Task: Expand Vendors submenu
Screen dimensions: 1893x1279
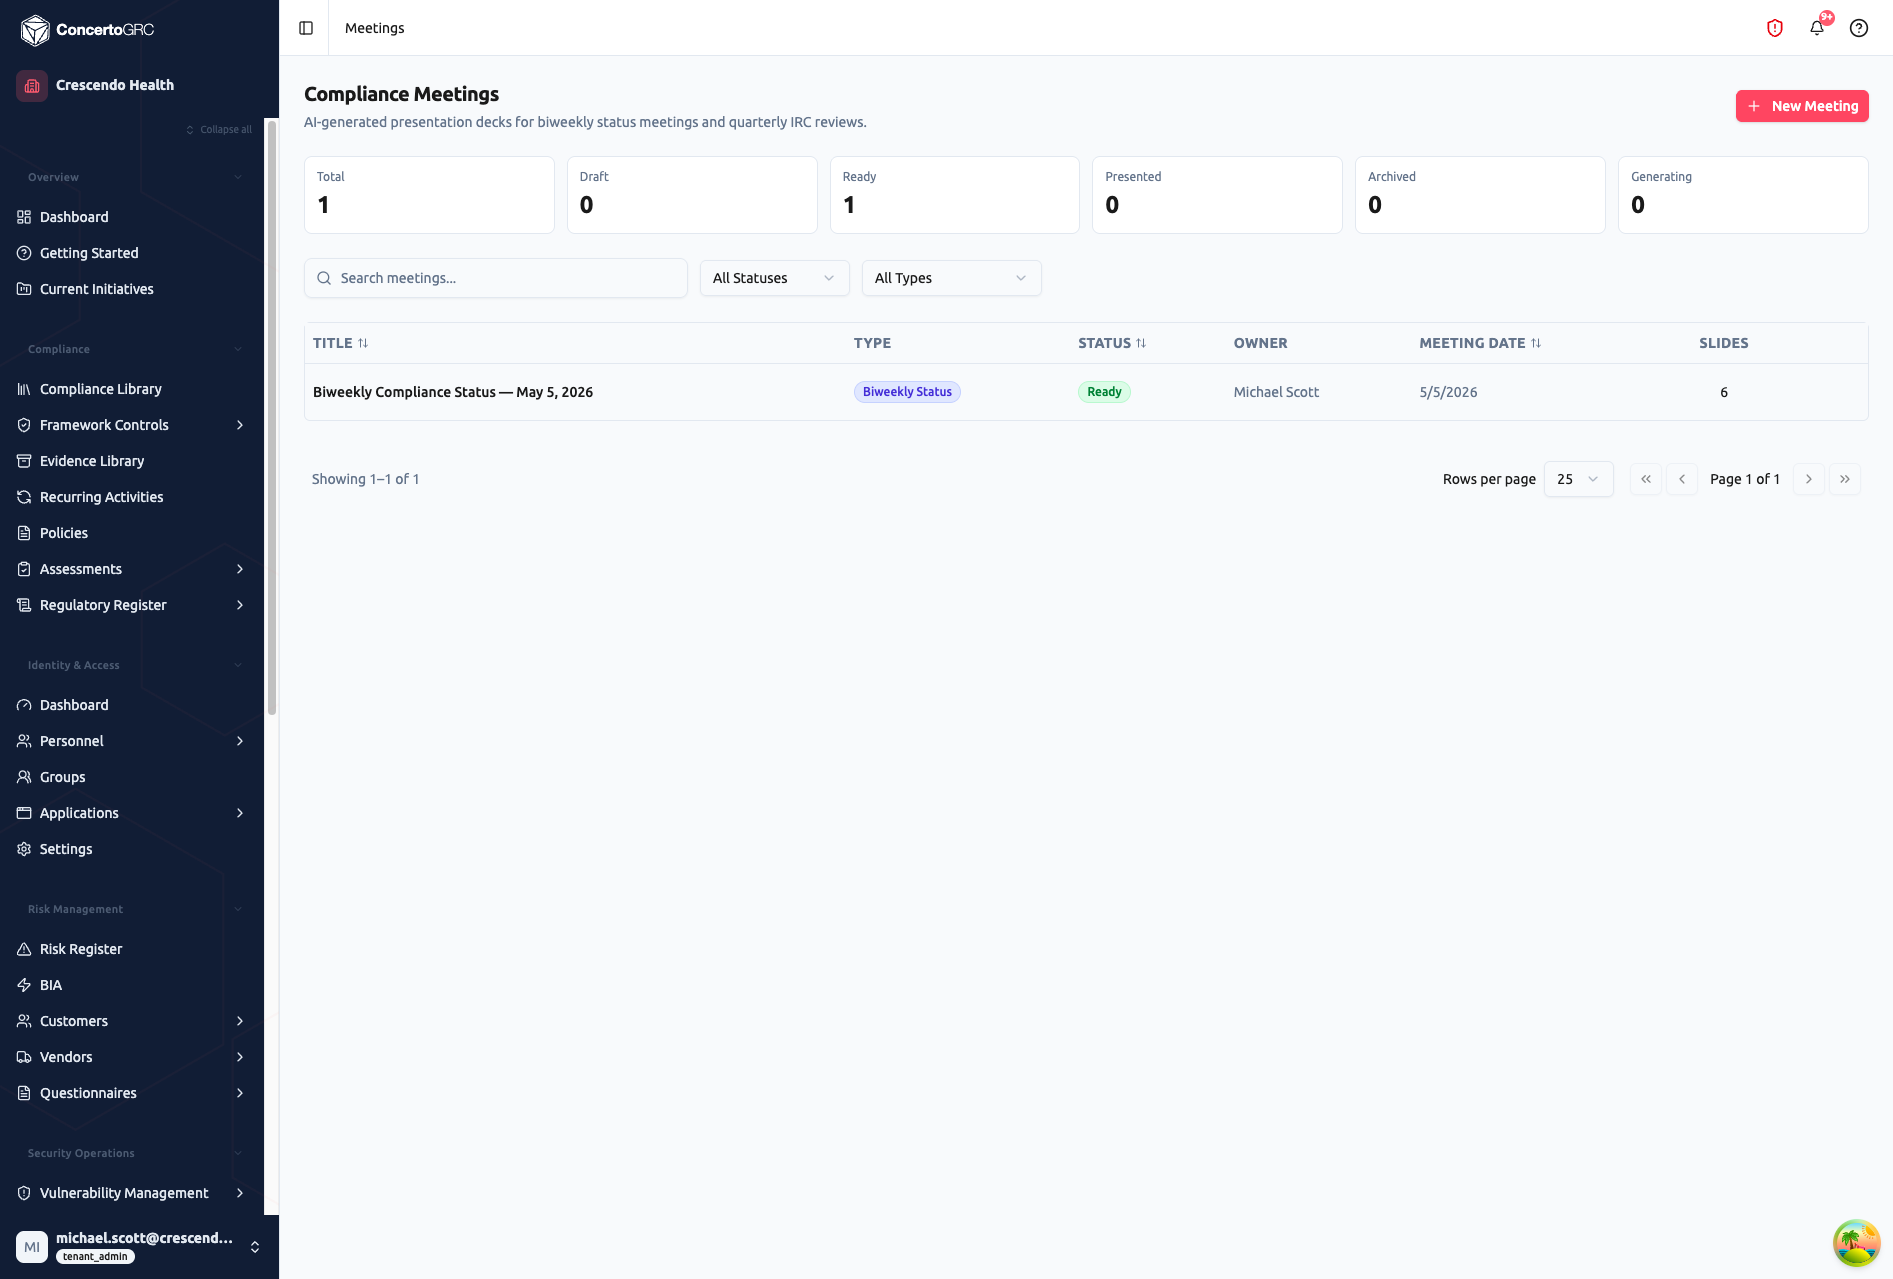Action: pyautogui.click(x=240, y=1057)
